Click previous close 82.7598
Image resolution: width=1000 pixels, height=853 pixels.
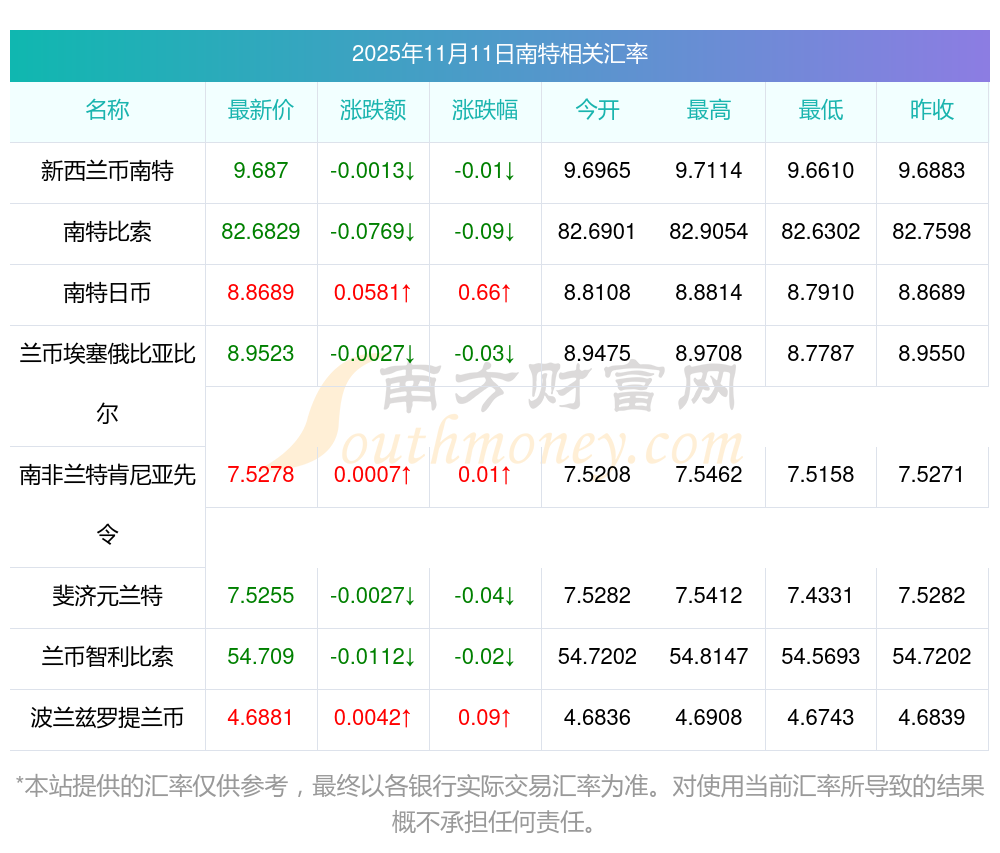tap(932, 231)
